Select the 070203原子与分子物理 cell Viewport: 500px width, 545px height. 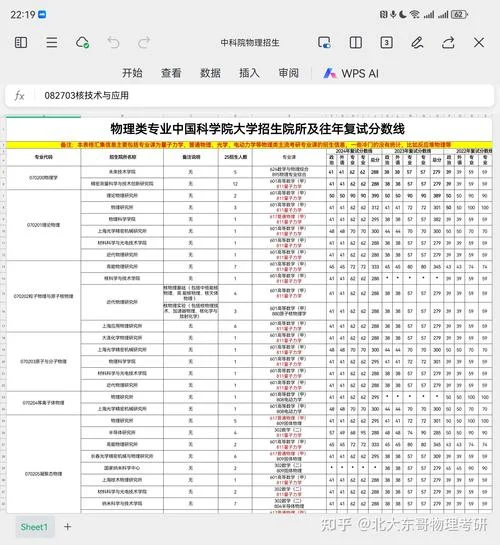[x=43, y=361]
